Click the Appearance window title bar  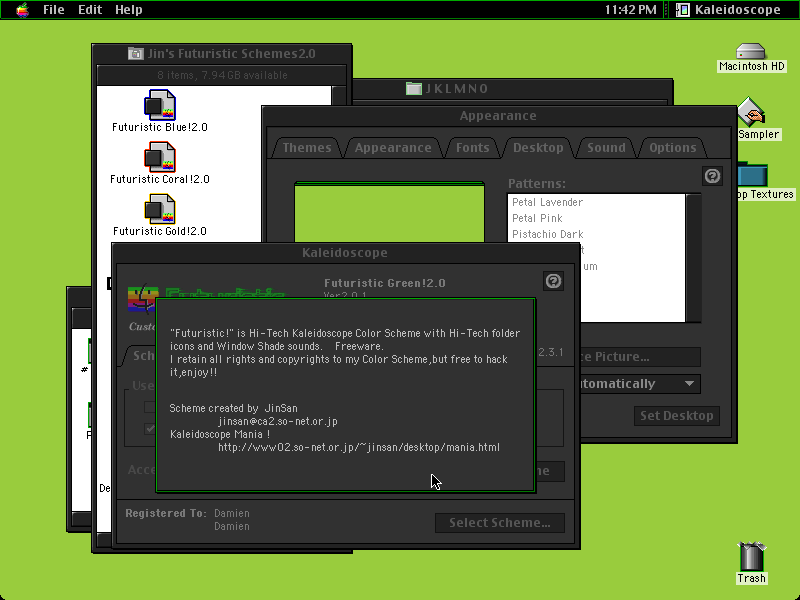point(498,115)
